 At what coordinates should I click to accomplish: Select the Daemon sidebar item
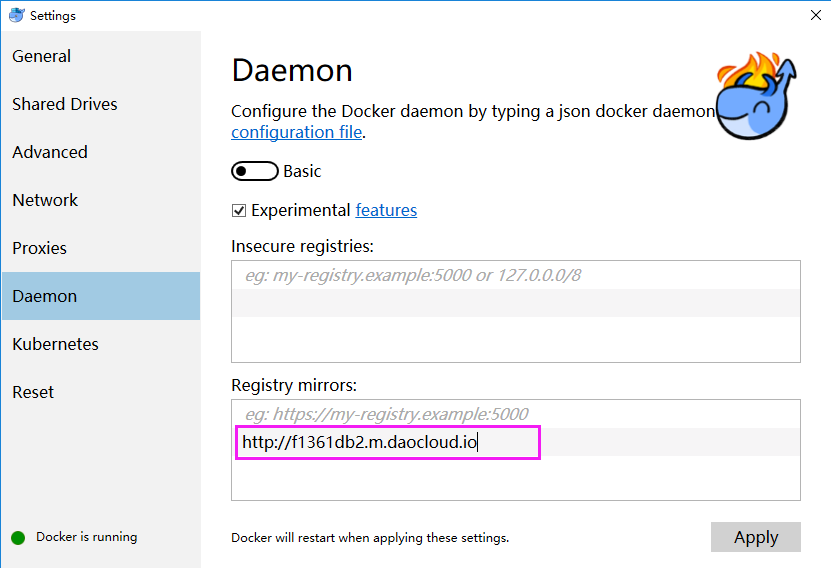[x=45, y=296]
